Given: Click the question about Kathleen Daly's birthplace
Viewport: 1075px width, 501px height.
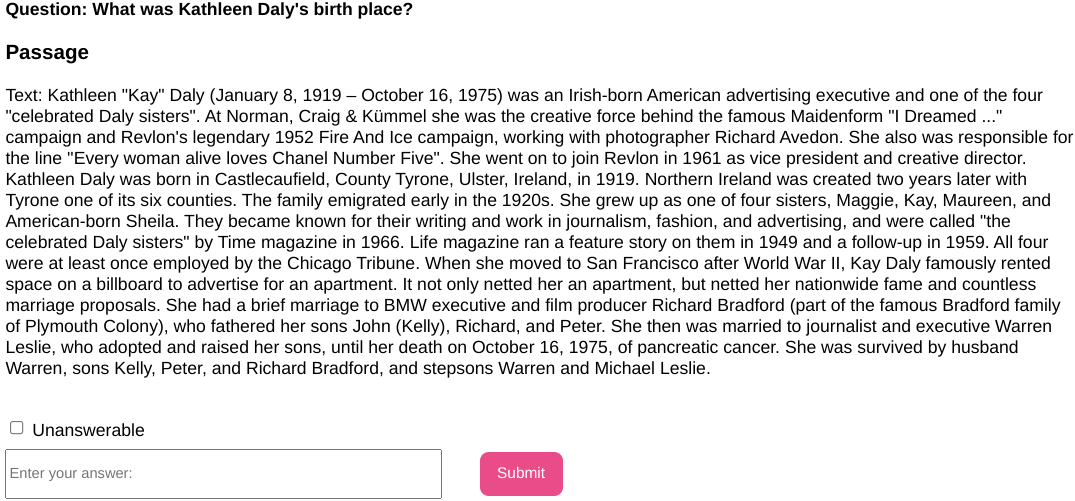Looking at the screenshot, I should point(209,10).
